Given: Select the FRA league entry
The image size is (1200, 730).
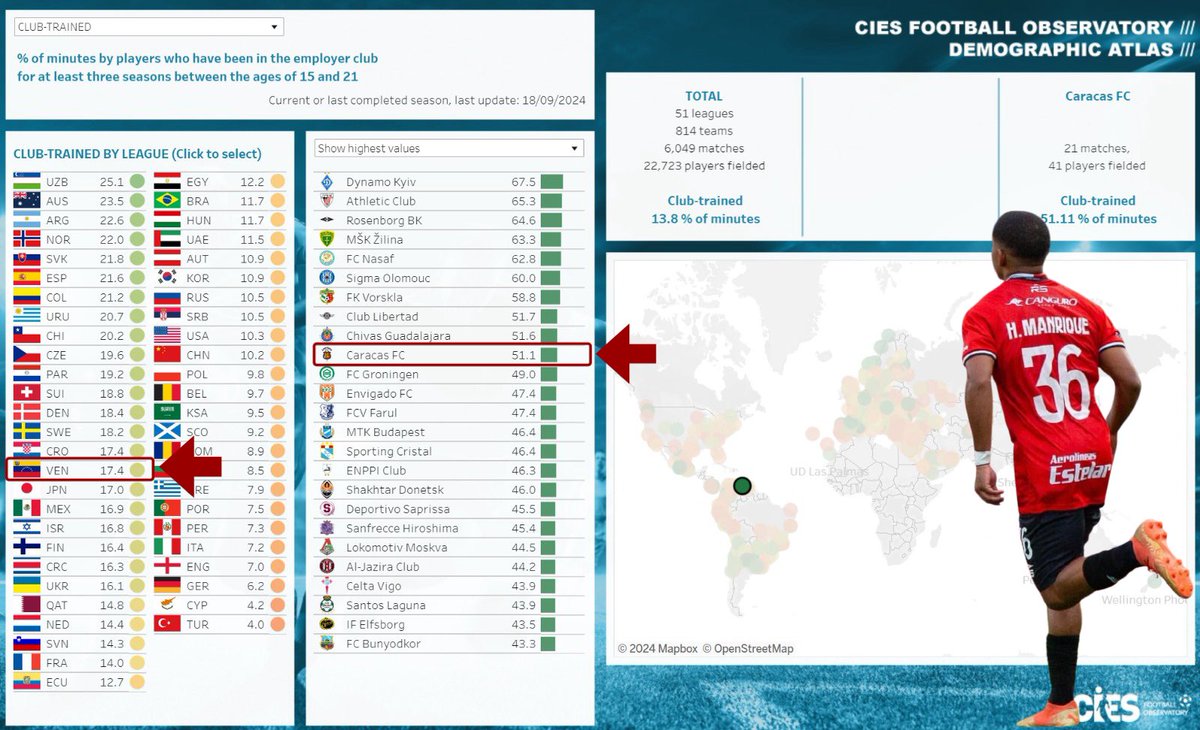Looking at the screenshot, I should [80, 663].
